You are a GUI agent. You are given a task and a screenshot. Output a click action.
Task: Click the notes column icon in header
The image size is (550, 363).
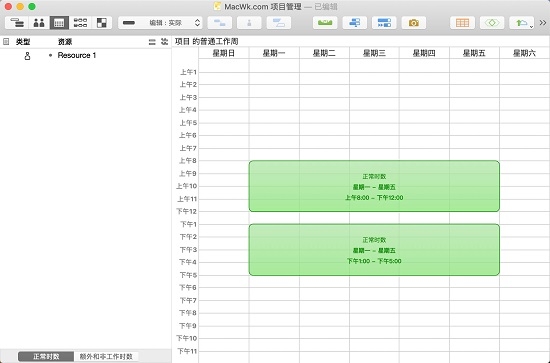[x=6, y=42]
